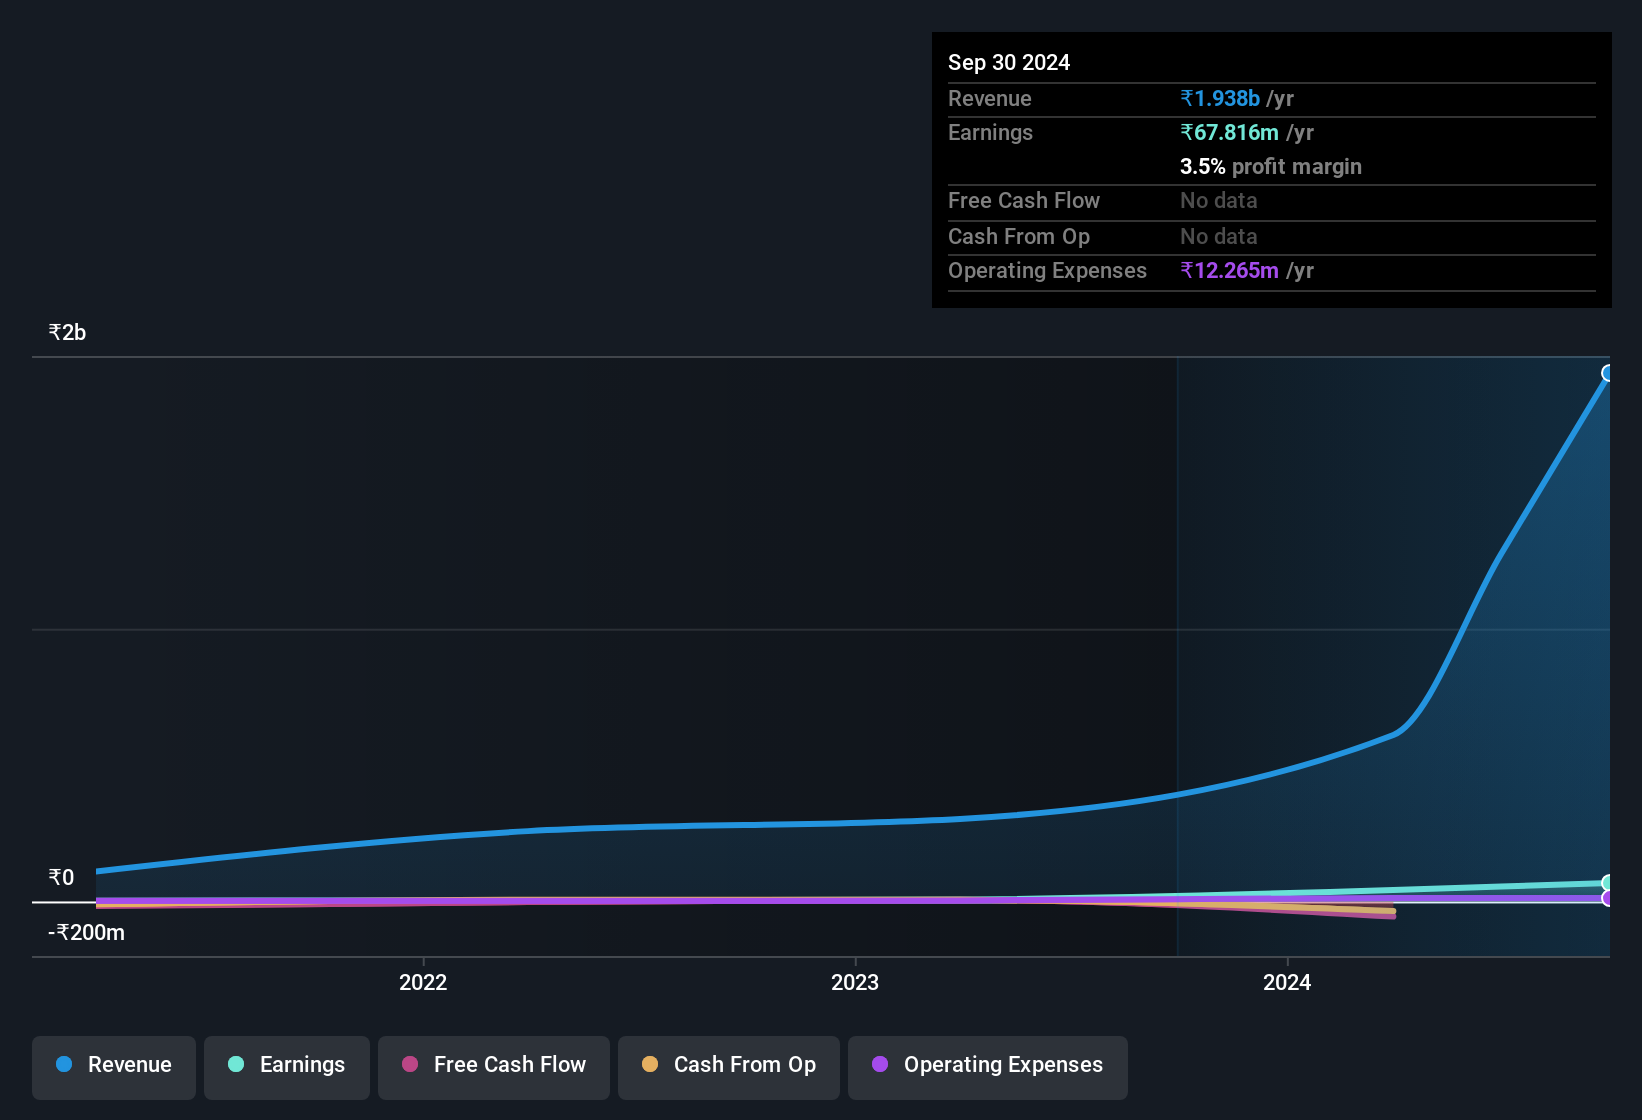Click the Cash From Op tooltip row label
Image resolution: width=1642 pixels, height=1120 pixels.
pos(1019,236)
